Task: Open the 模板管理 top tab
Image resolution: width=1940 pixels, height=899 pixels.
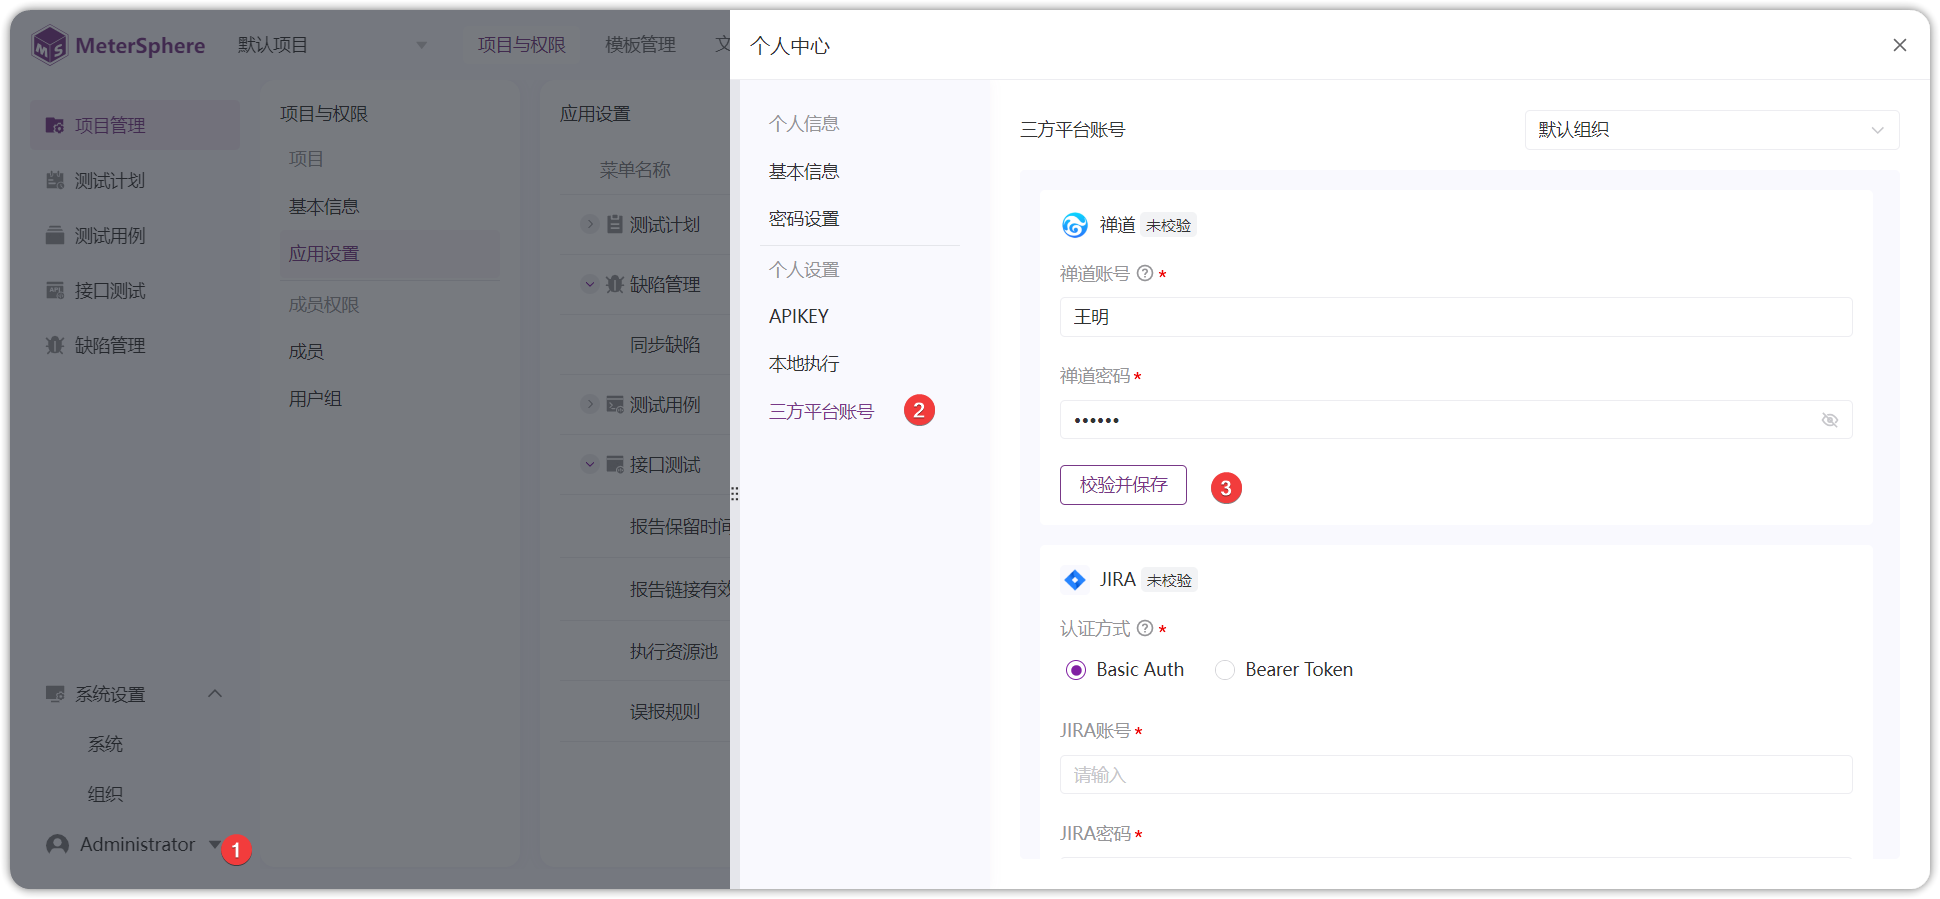Action: (x=640, y=45)
